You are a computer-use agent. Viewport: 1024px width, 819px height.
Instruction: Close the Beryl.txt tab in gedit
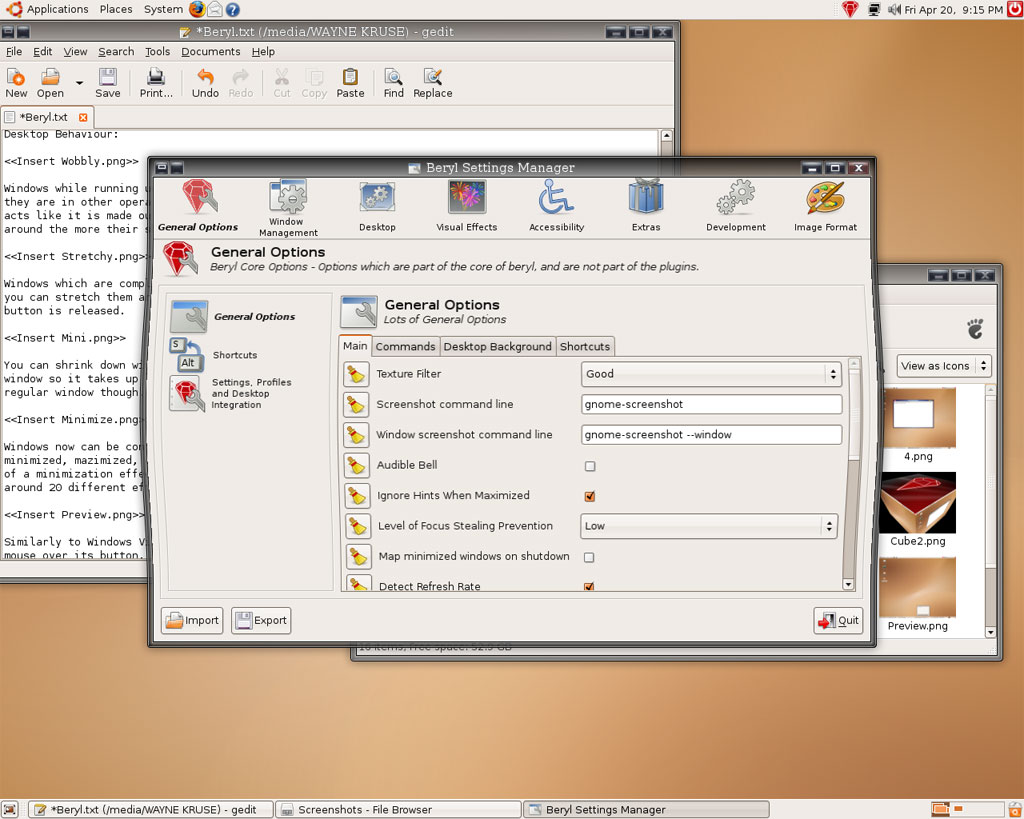[83, 118]
